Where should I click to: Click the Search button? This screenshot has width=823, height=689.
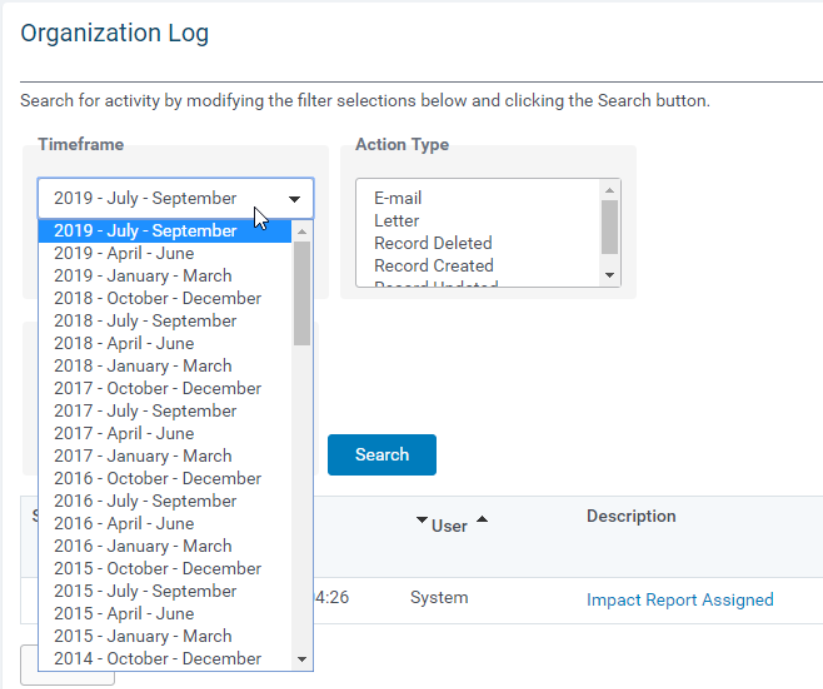[x=382, y=454]
